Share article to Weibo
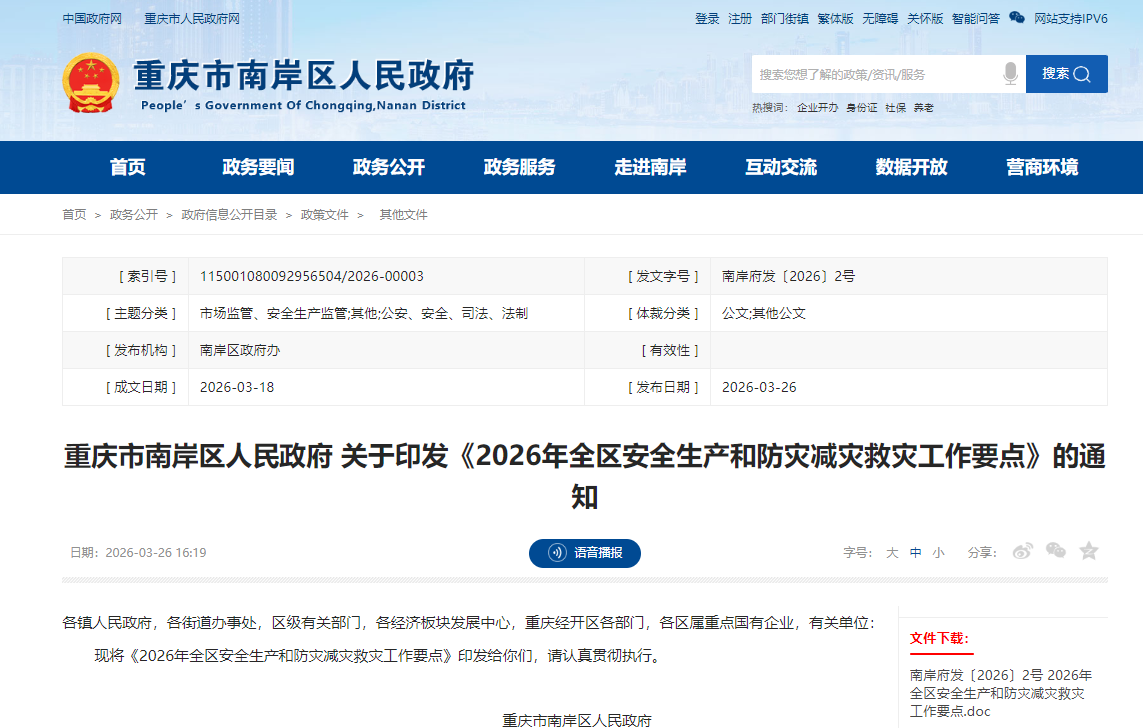The width and height of the screenshot is (1143, 728). click(x=1022, y=551)
